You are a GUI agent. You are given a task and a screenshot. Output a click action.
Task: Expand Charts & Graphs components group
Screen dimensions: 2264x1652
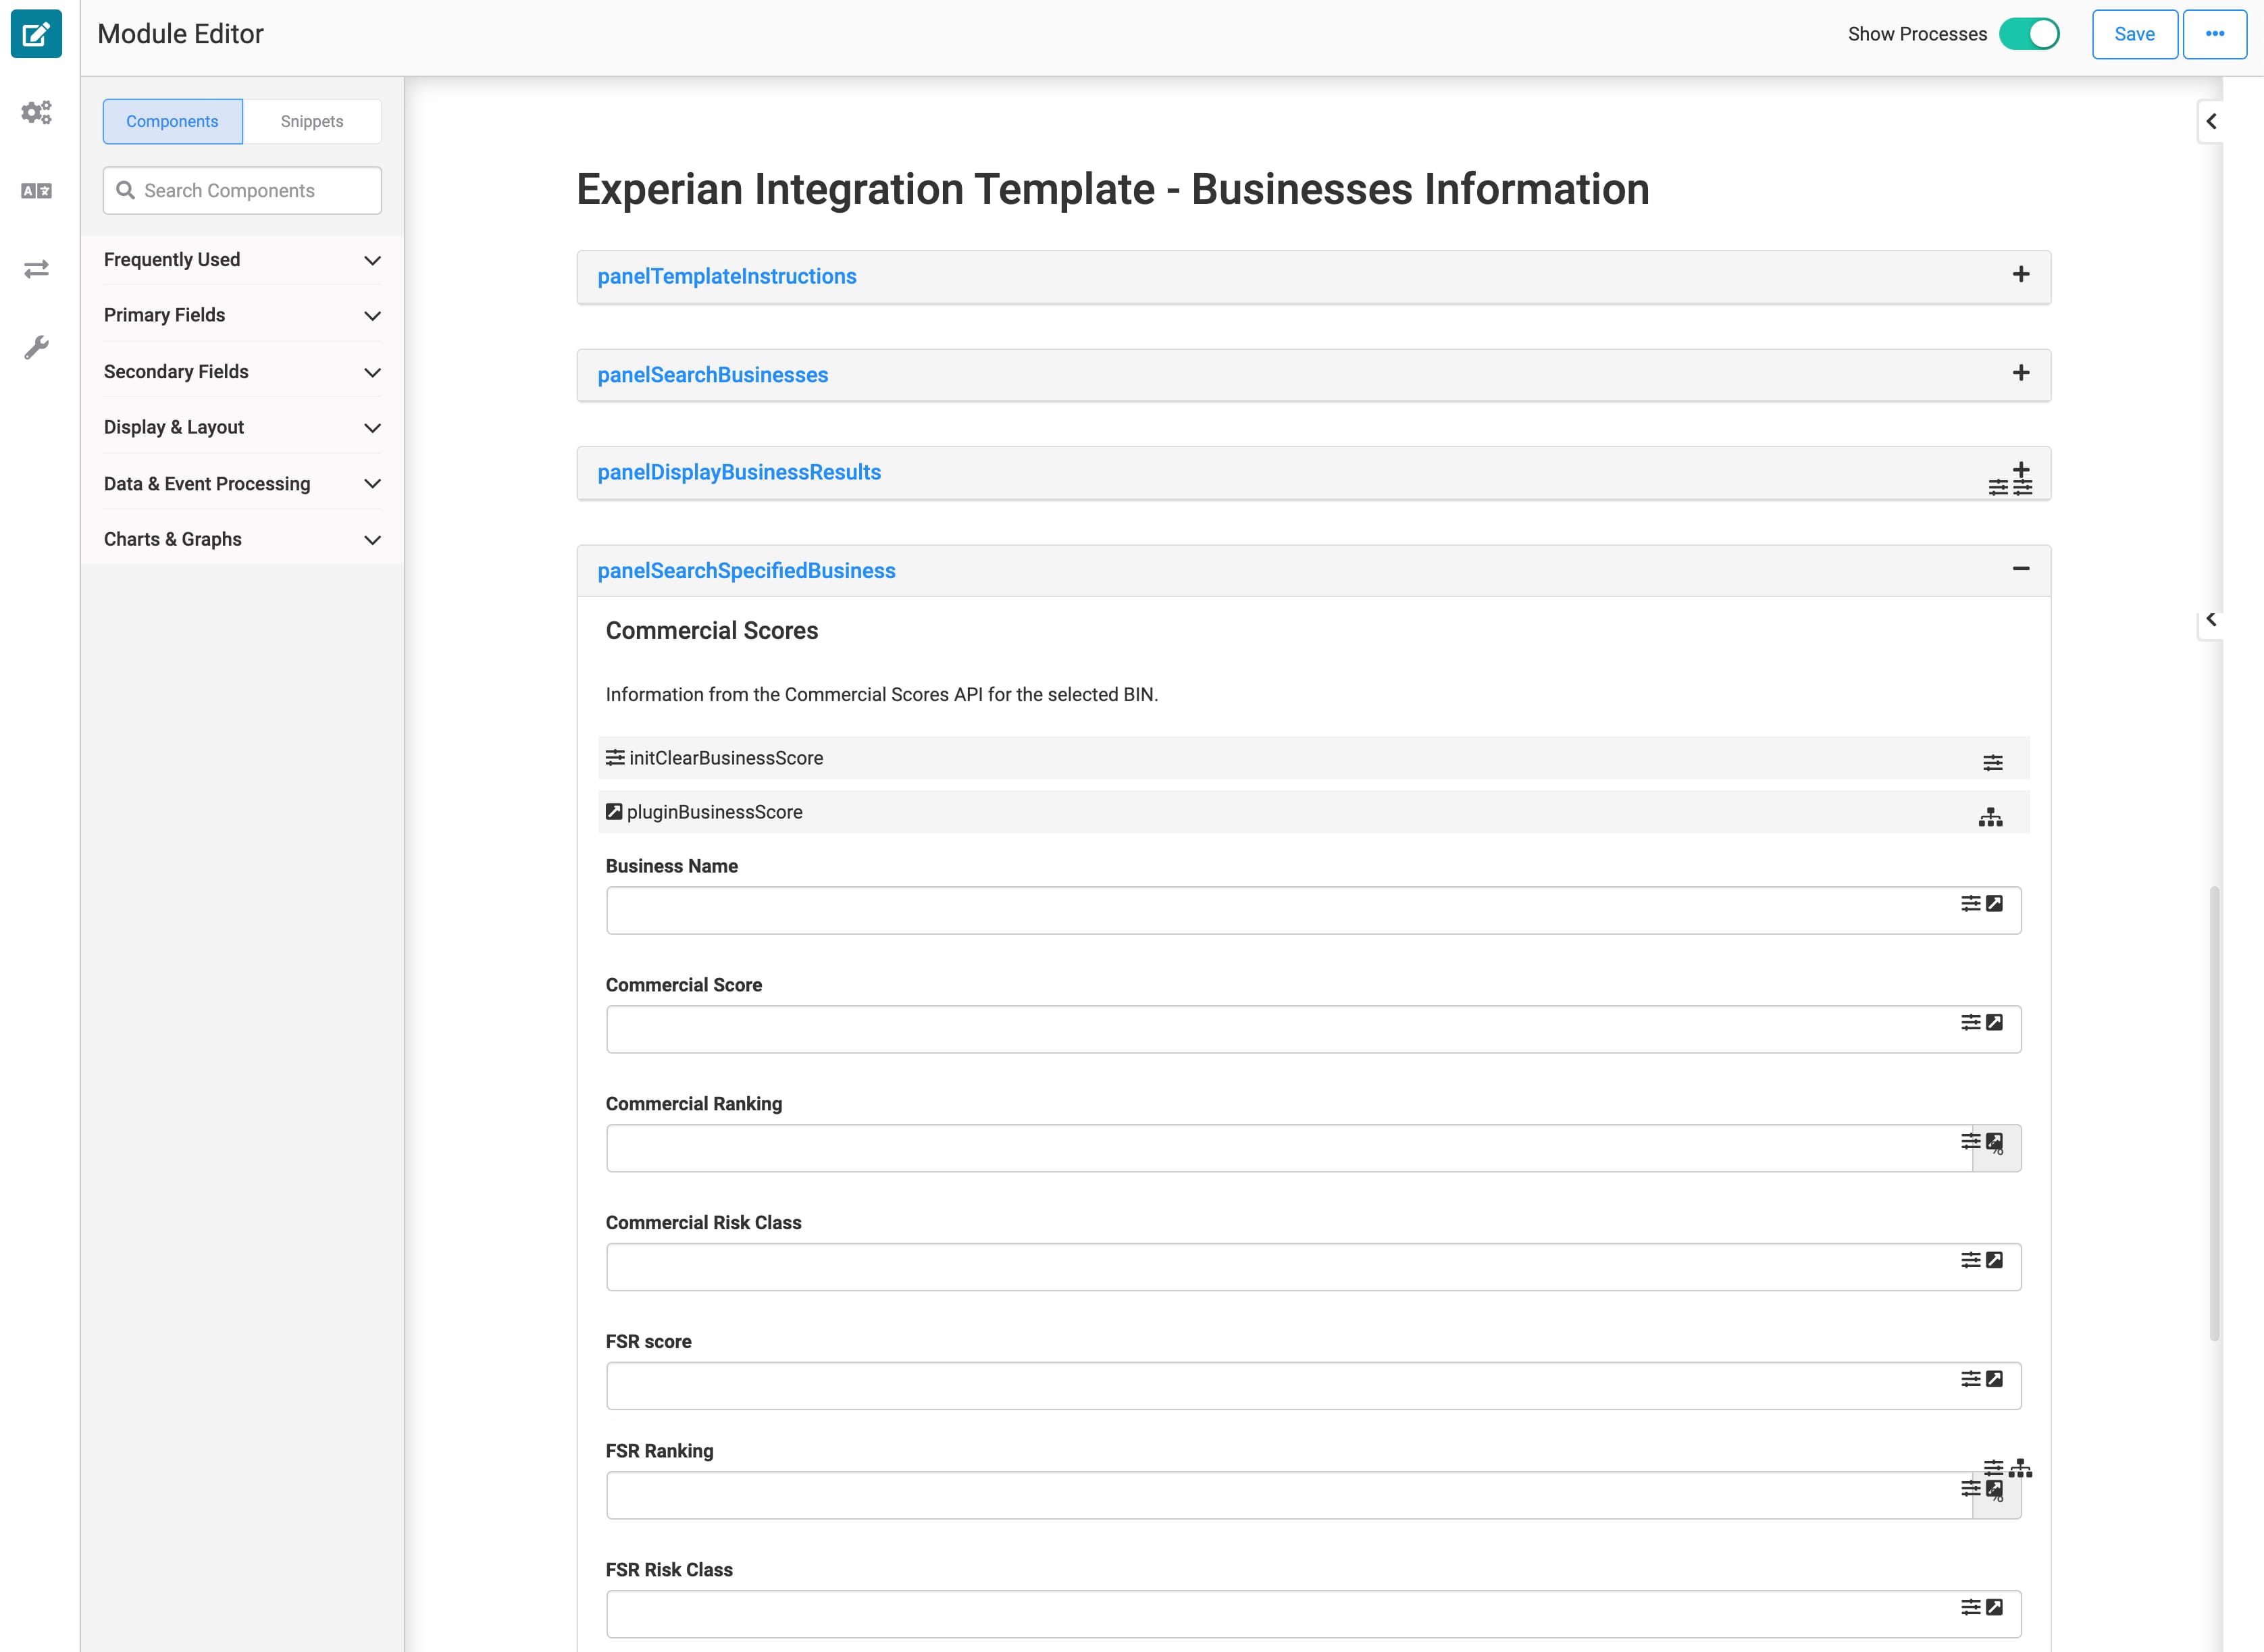point(242,540)
